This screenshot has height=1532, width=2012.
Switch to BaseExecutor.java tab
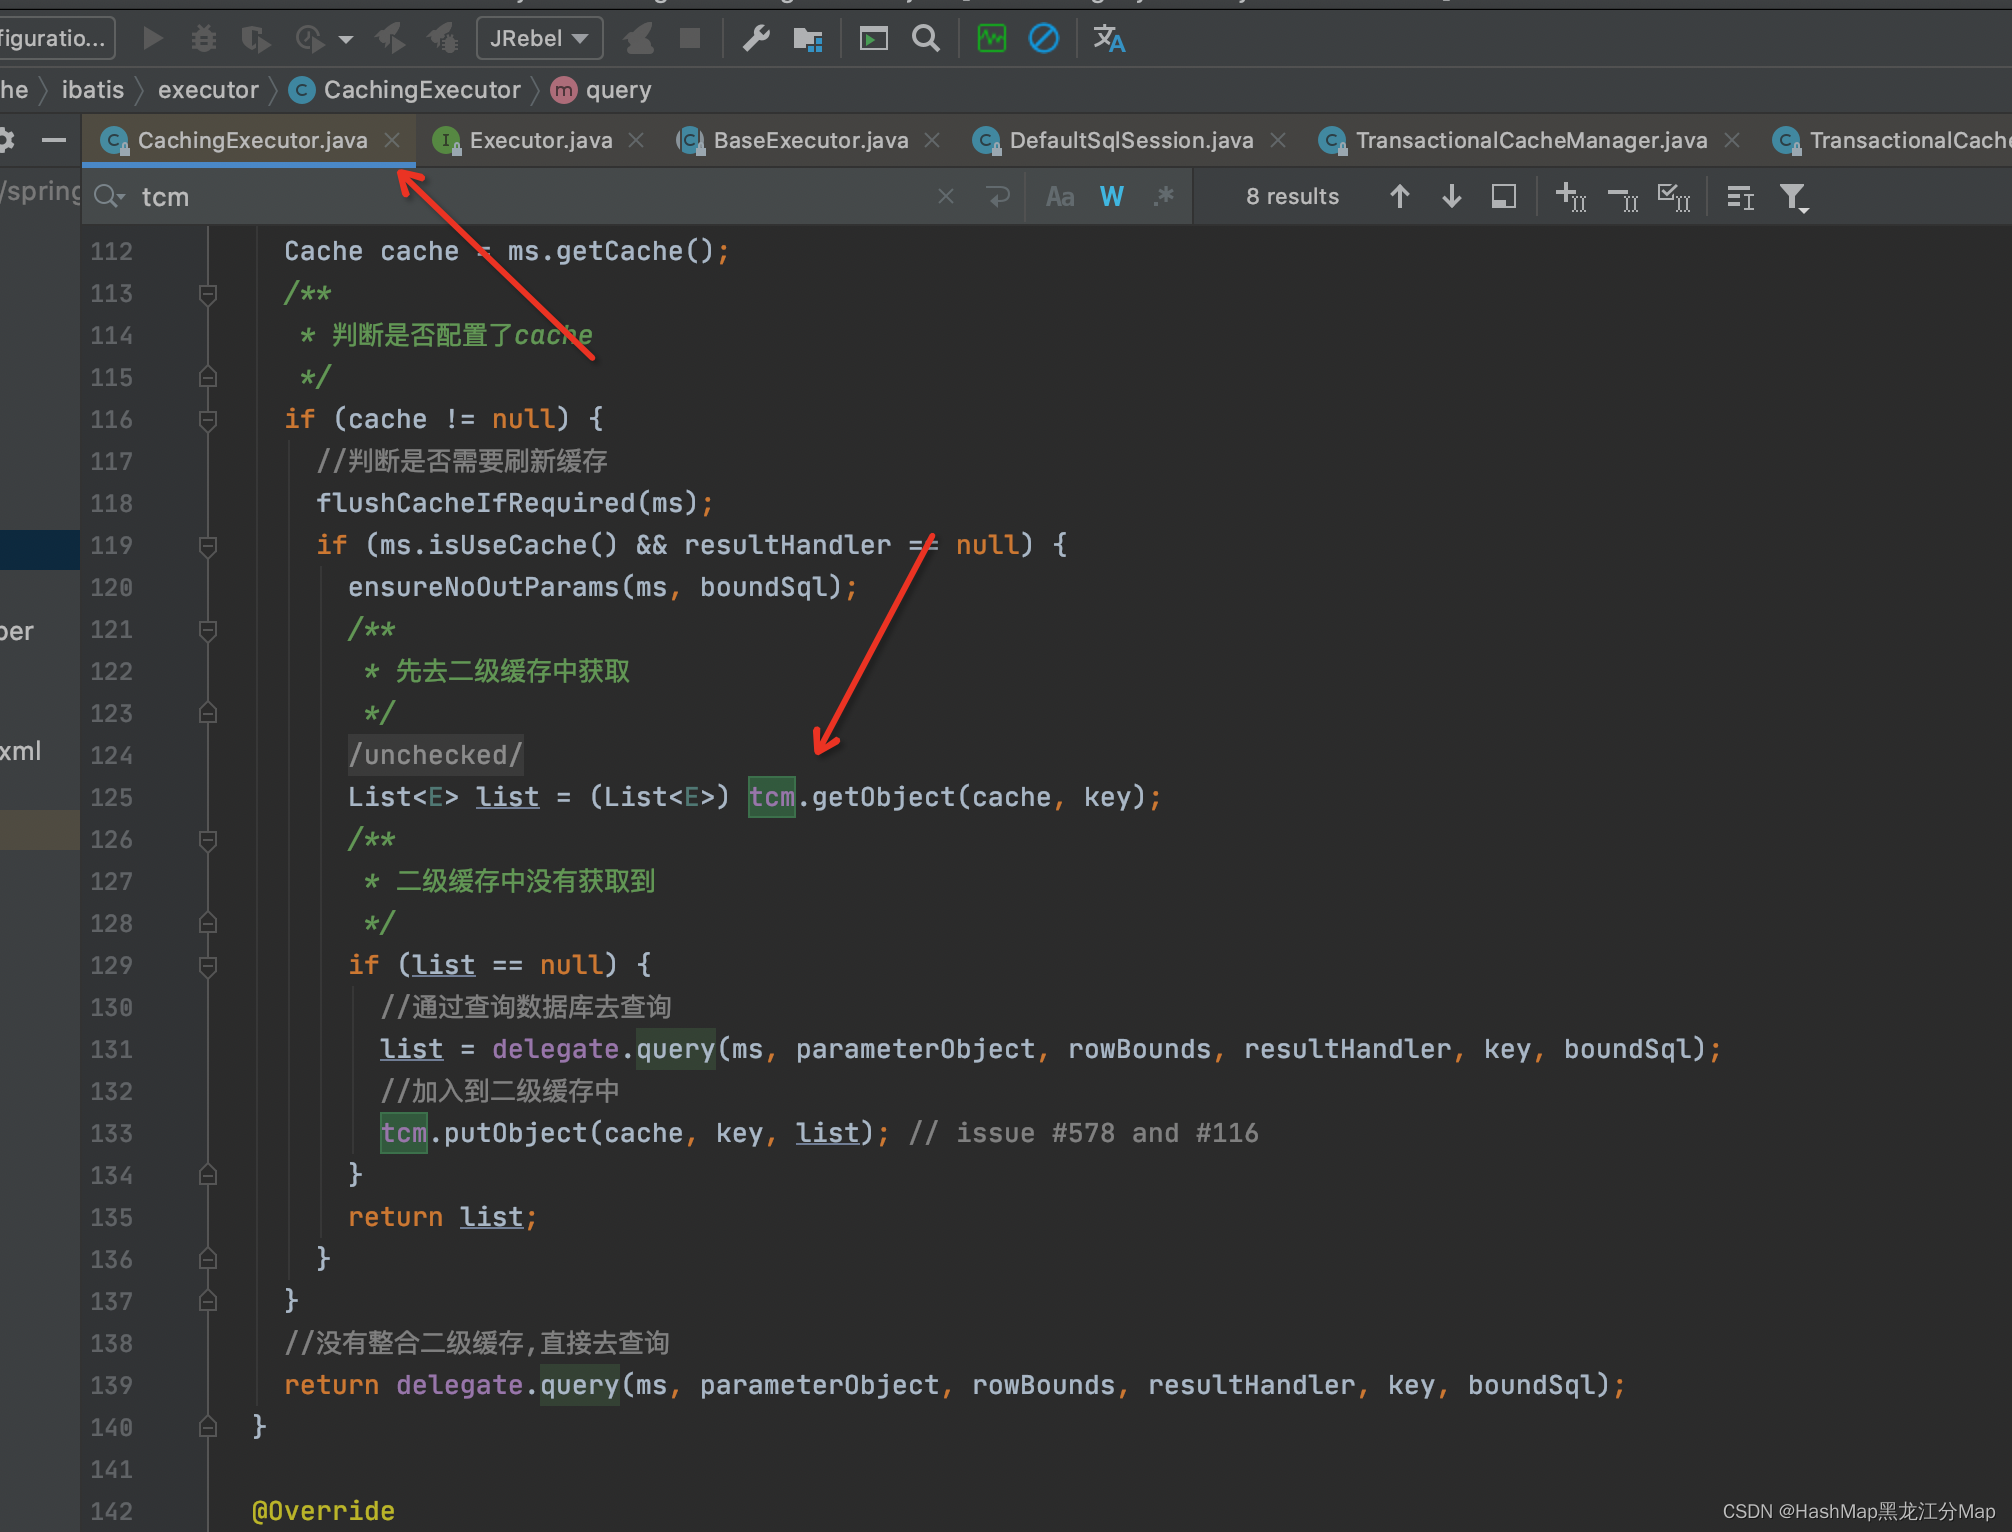(x=810, y=141)
